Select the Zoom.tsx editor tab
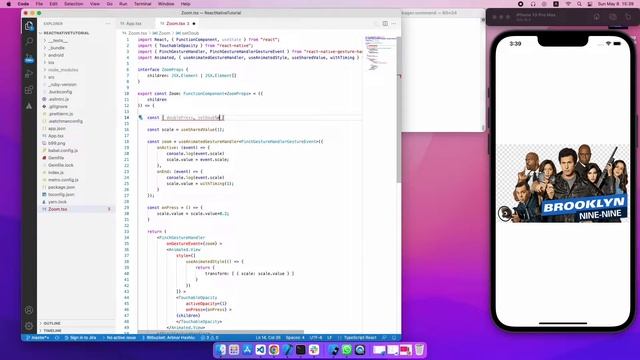This screenshot has width=640, height=360. click(x=178, y=24)
